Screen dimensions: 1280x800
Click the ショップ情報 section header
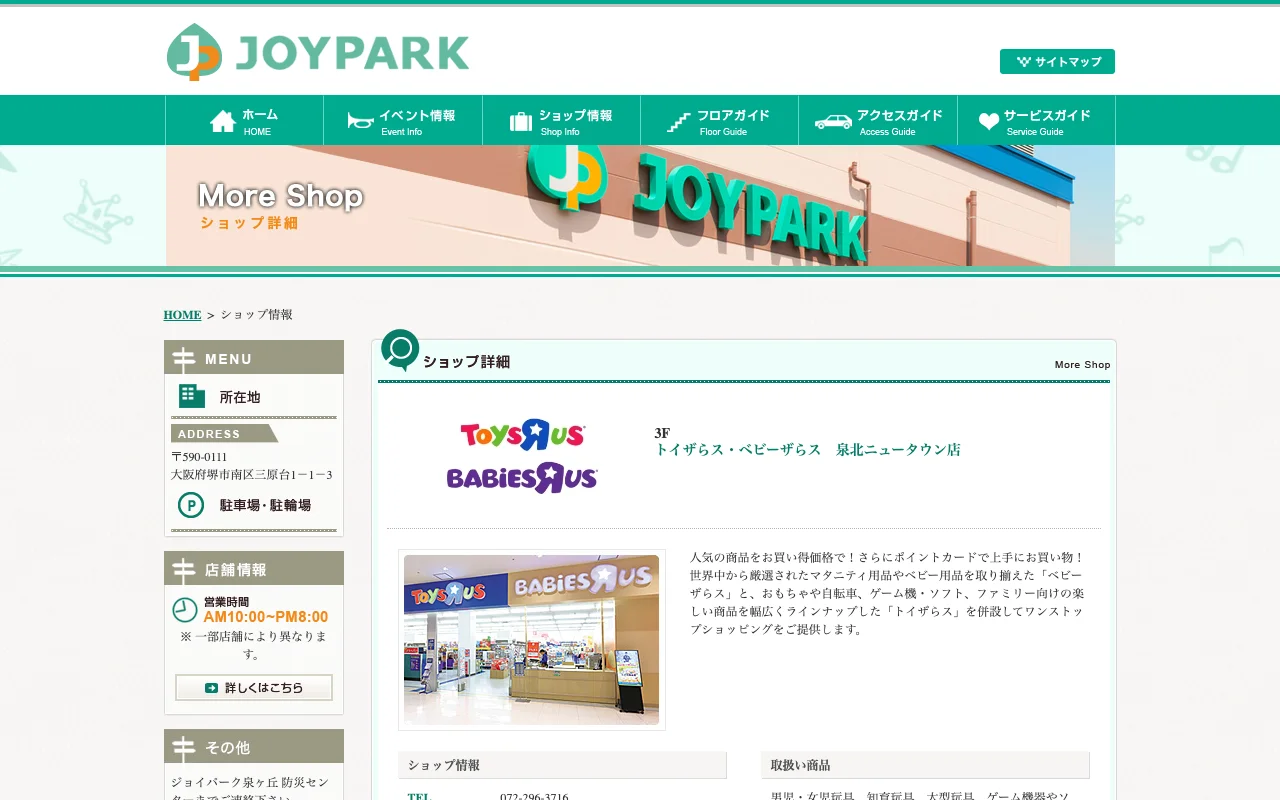click(x=562, y=765)
